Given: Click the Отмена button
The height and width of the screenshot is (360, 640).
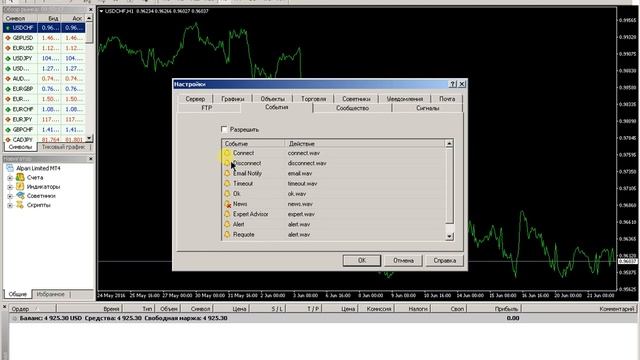Looking at the screenshot, I should point(403,260).
